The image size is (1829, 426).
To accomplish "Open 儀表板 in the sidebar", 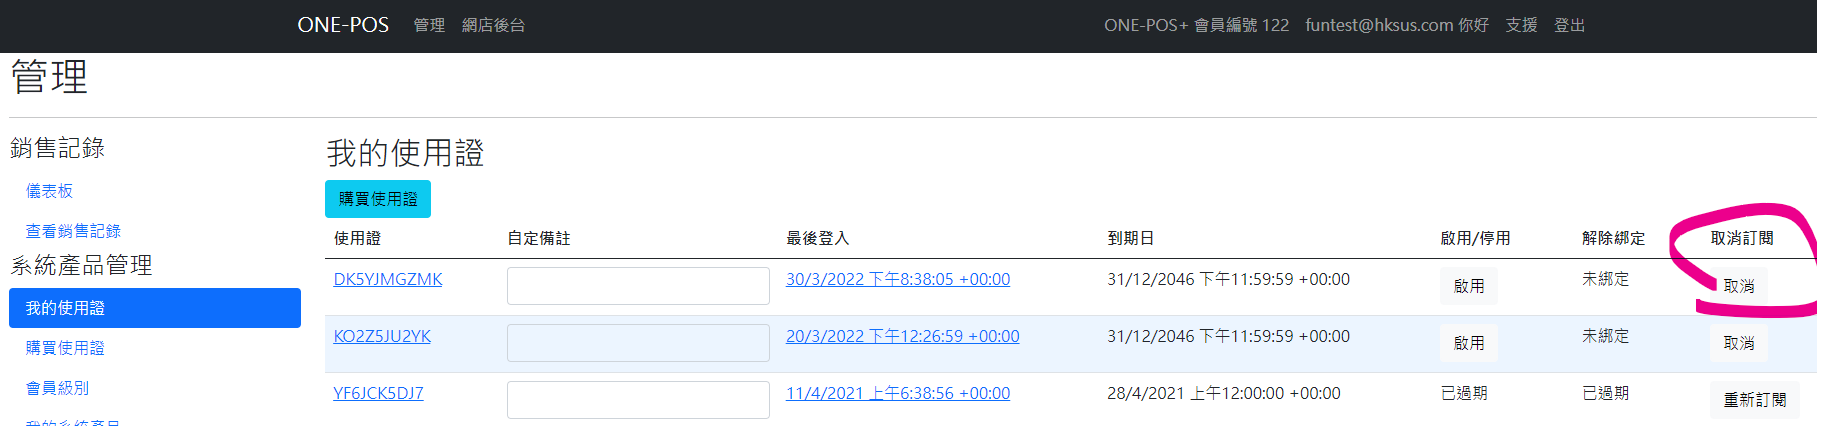I will (49, 191).
